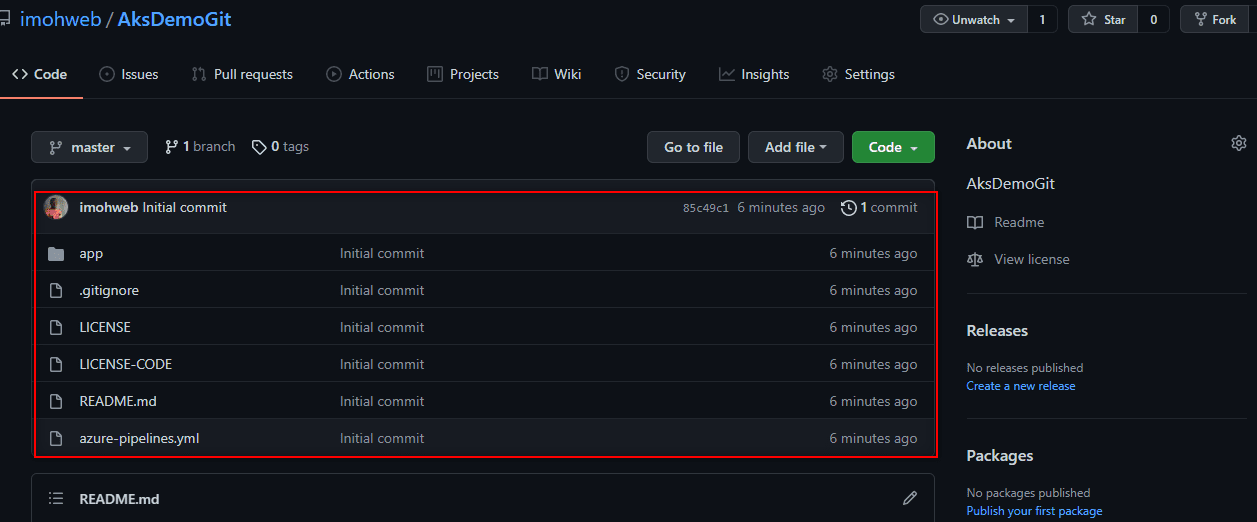This screenshot has width=1257, height=522.
Task: Open the Pull requests tab
Action: 241,74
